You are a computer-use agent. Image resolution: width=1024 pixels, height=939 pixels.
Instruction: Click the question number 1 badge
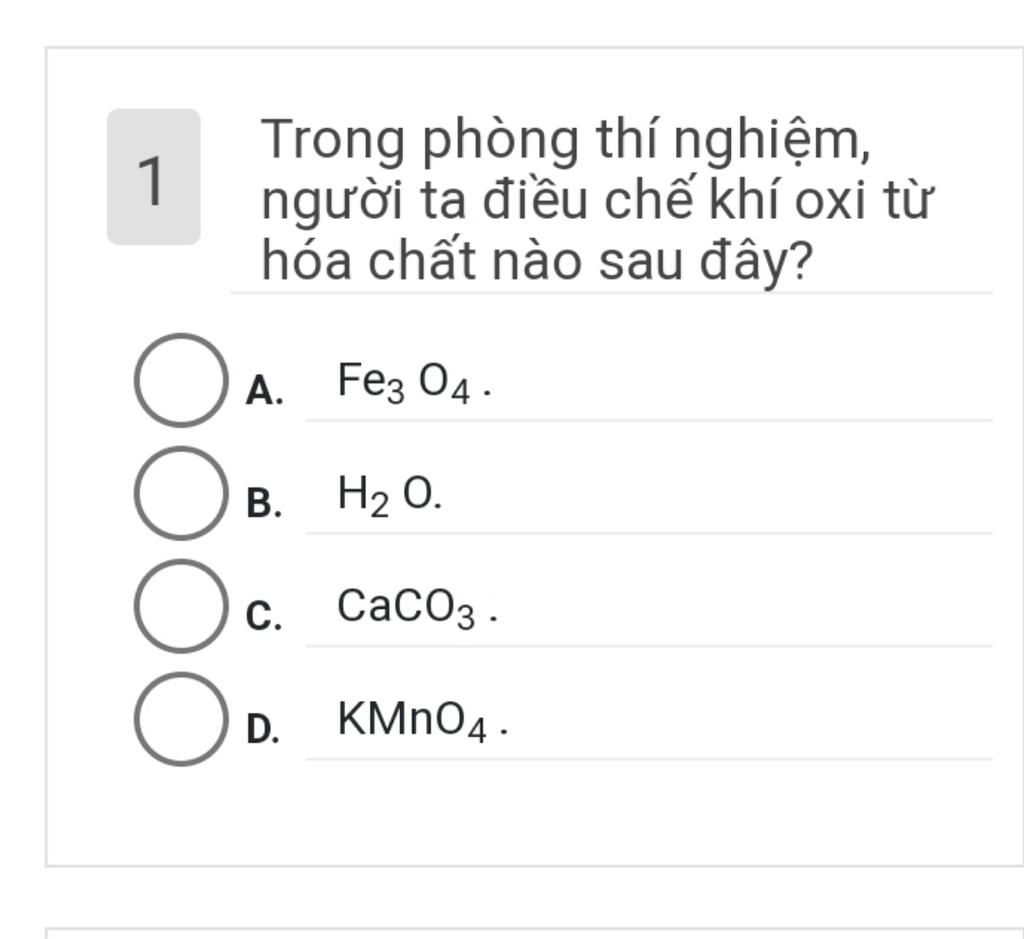(x=153, y=177)
